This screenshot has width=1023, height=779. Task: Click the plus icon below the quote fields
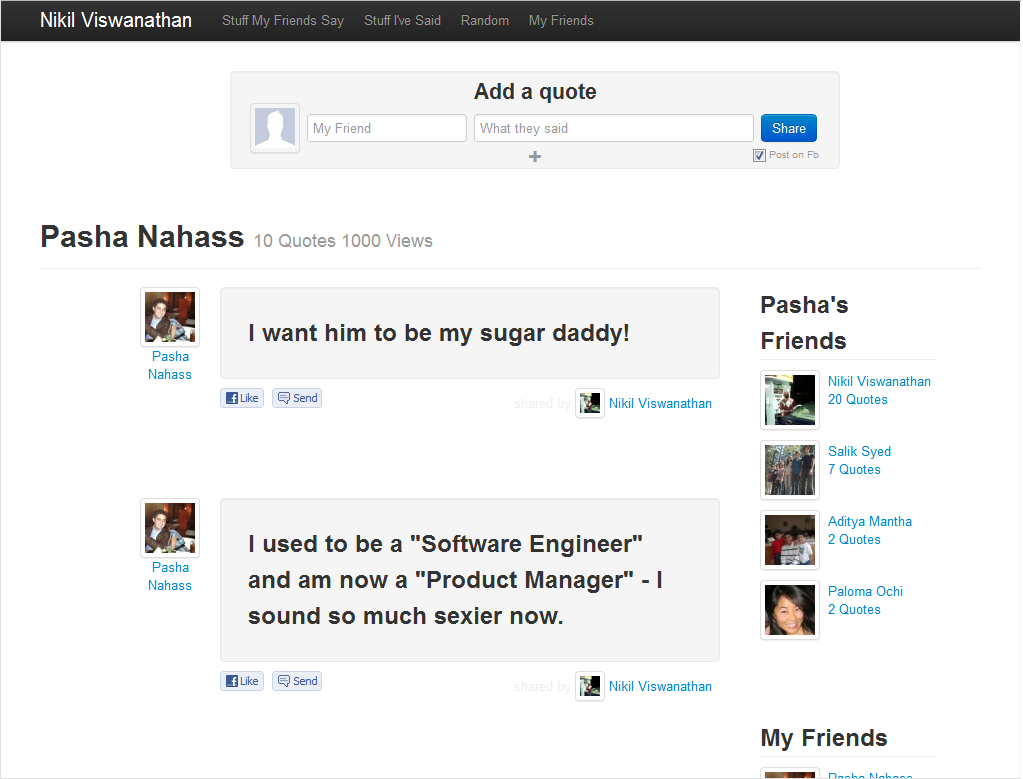(535, 157)
